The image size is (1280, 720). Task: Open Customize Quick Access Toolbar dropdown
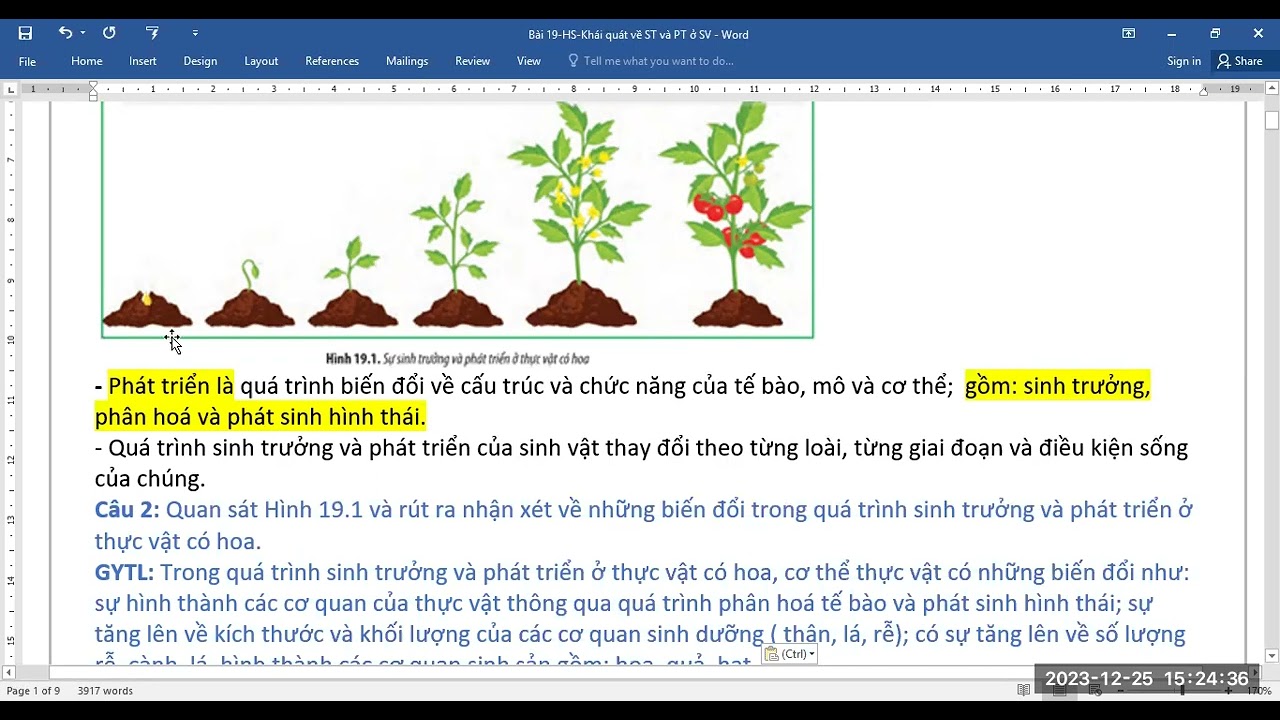click(195, 33)
